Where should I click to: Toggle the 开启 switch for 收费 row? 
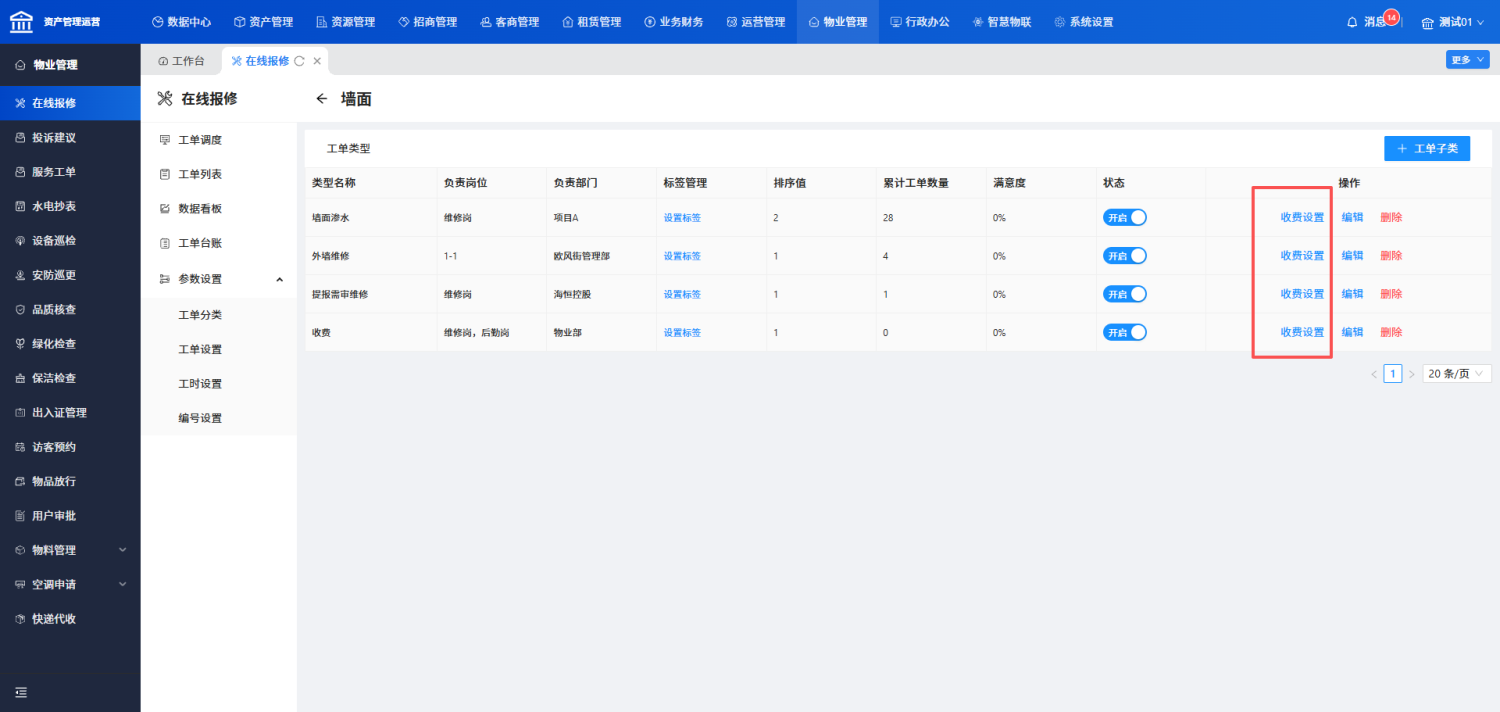pos(1125,332)
